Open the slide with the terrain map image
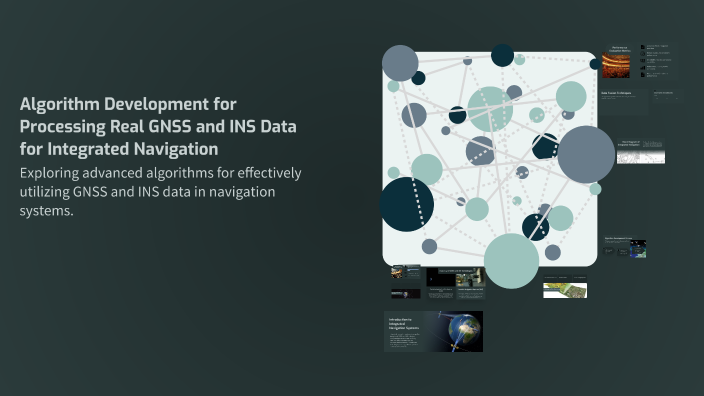The image size is (704, 396). 565,286
